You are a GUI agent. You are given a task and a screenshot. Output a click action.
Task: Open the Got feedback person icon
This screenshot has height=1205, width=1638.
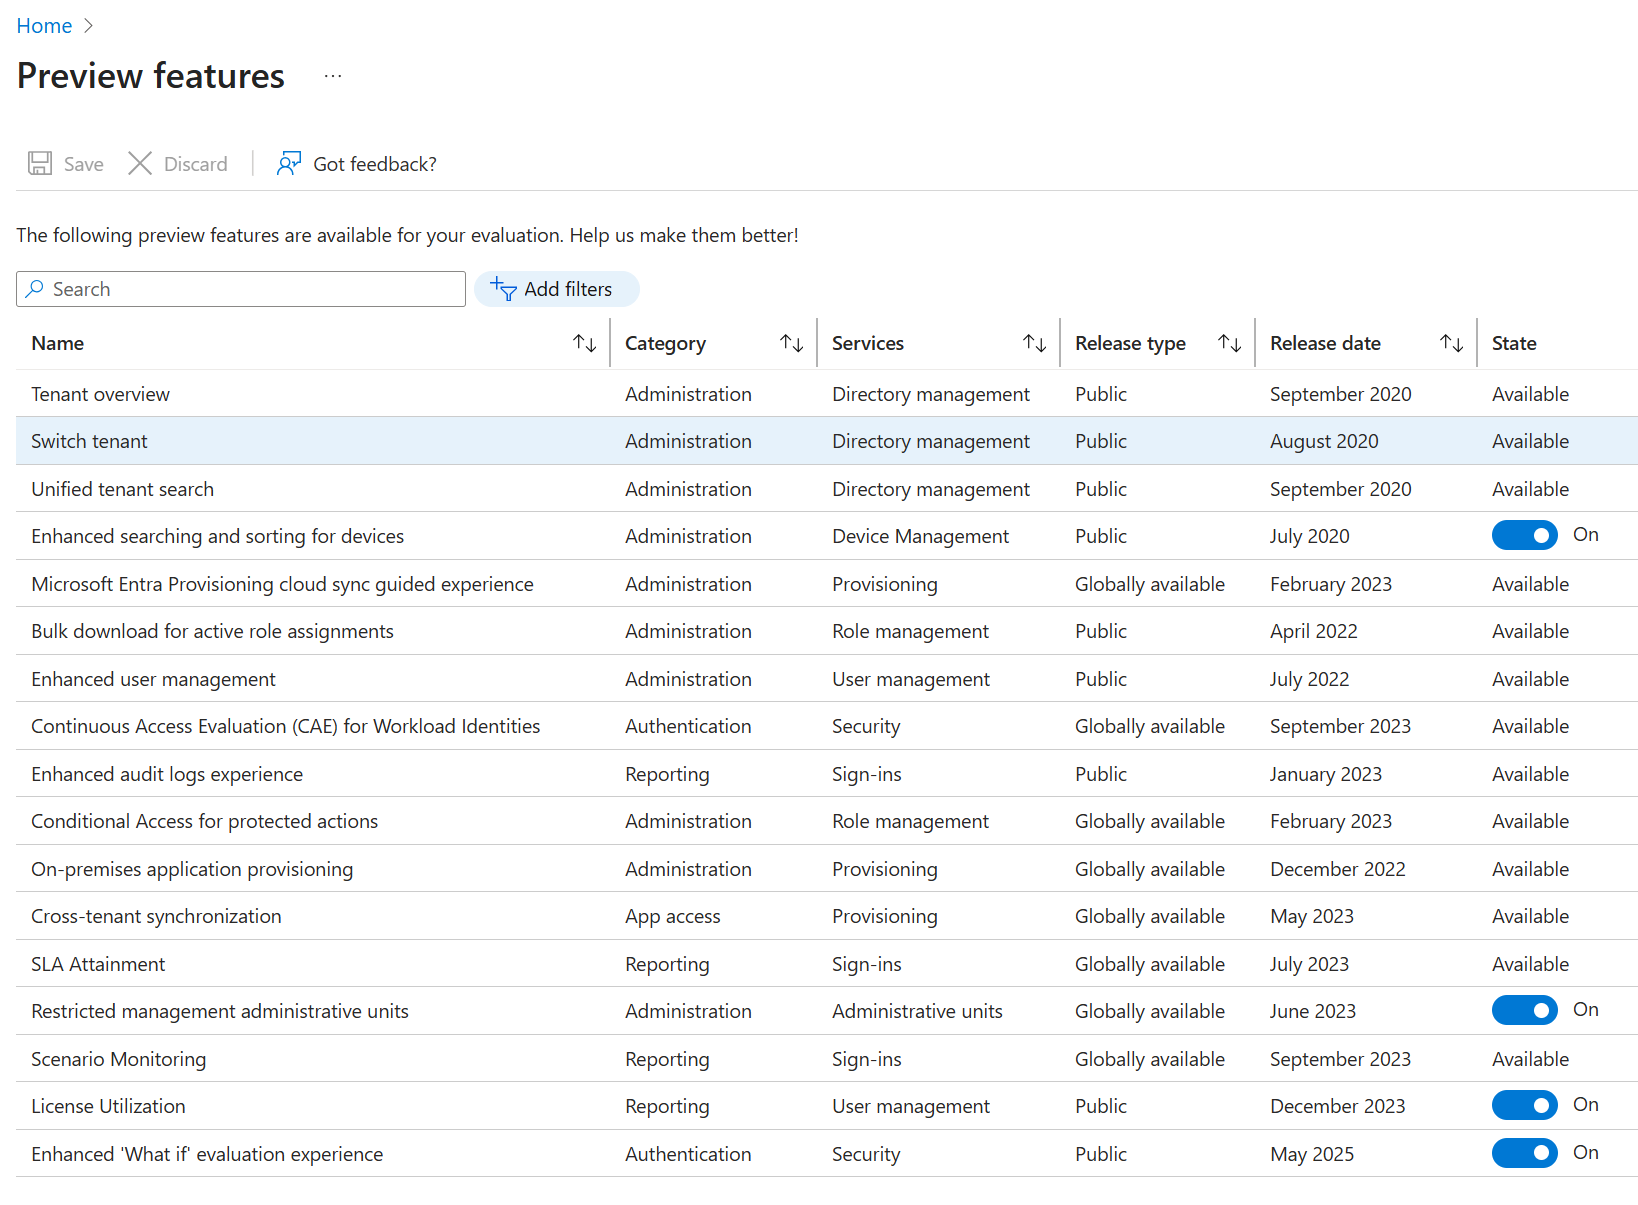(289, 164)
